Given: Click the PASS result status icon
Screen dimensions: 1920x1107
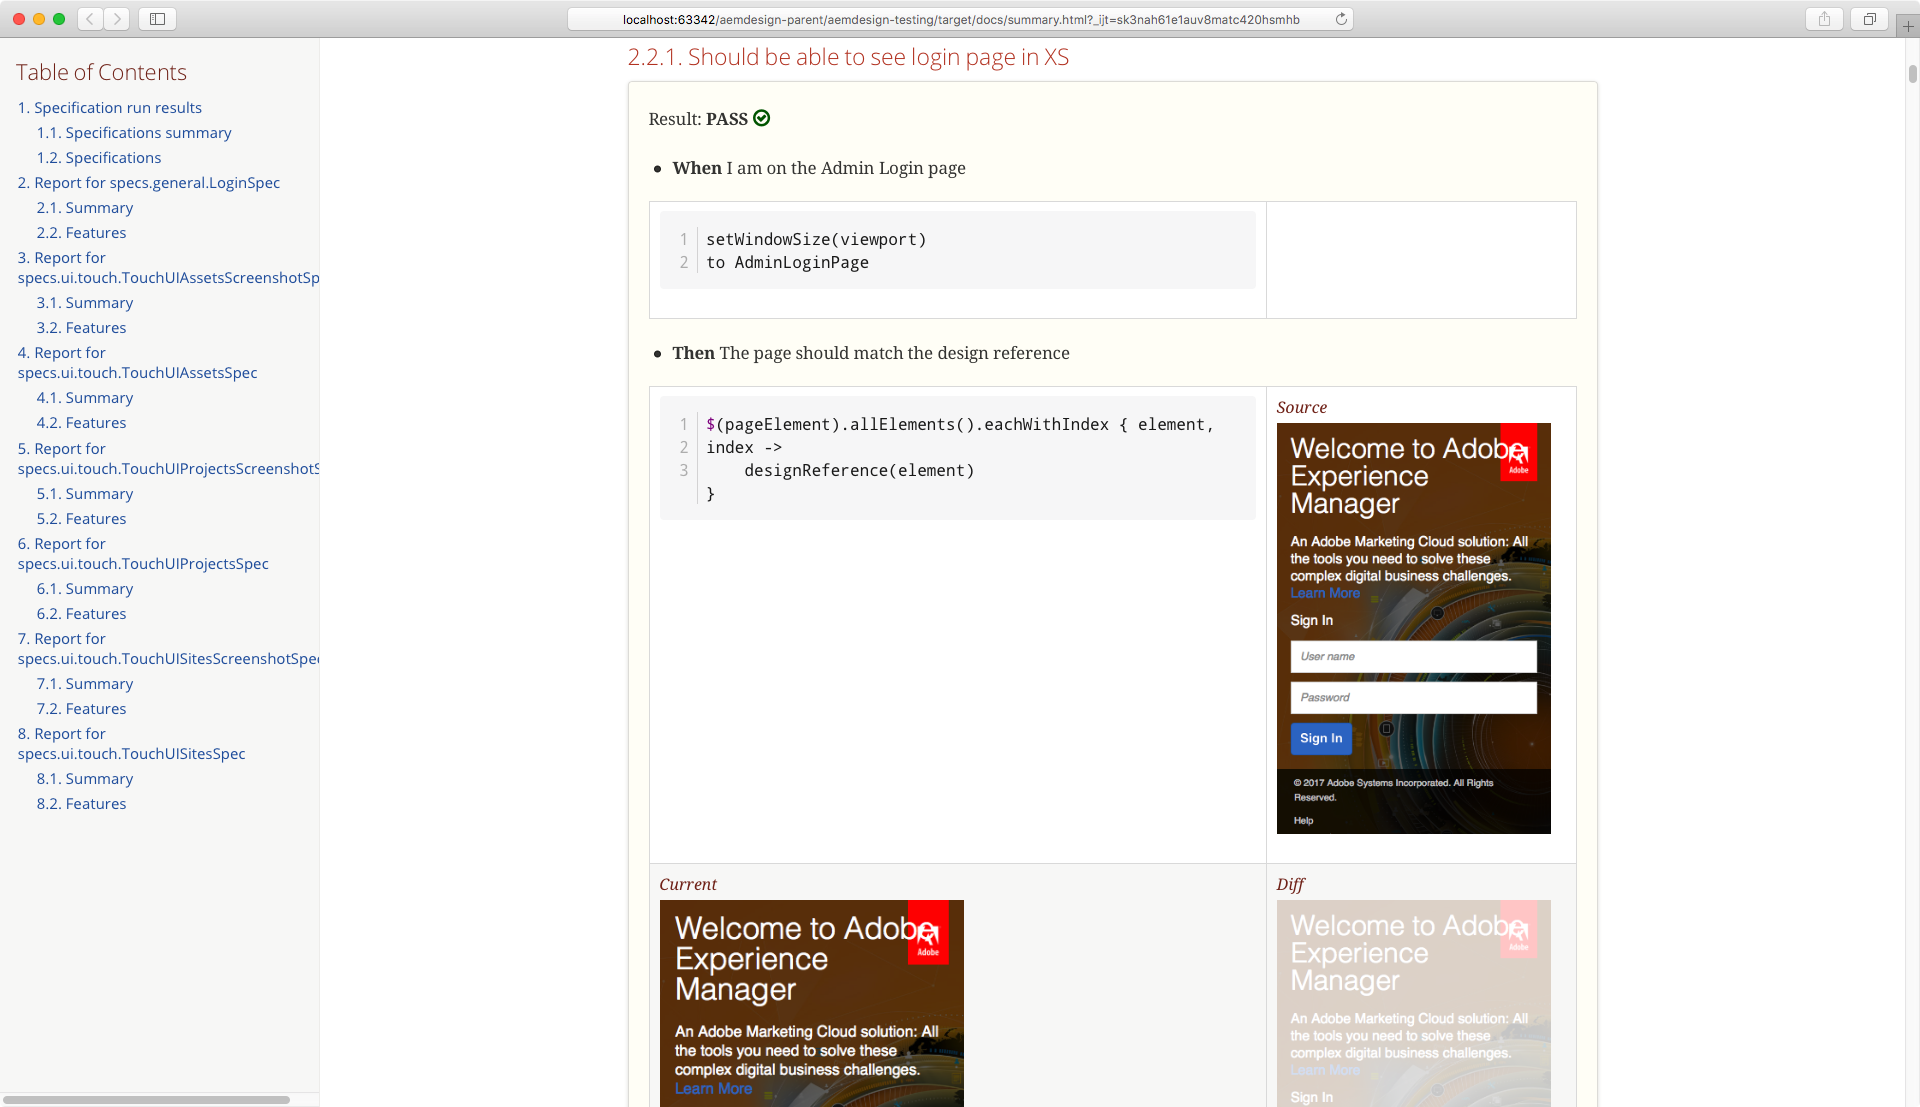Looking at the screenshot, I should 762,117.
